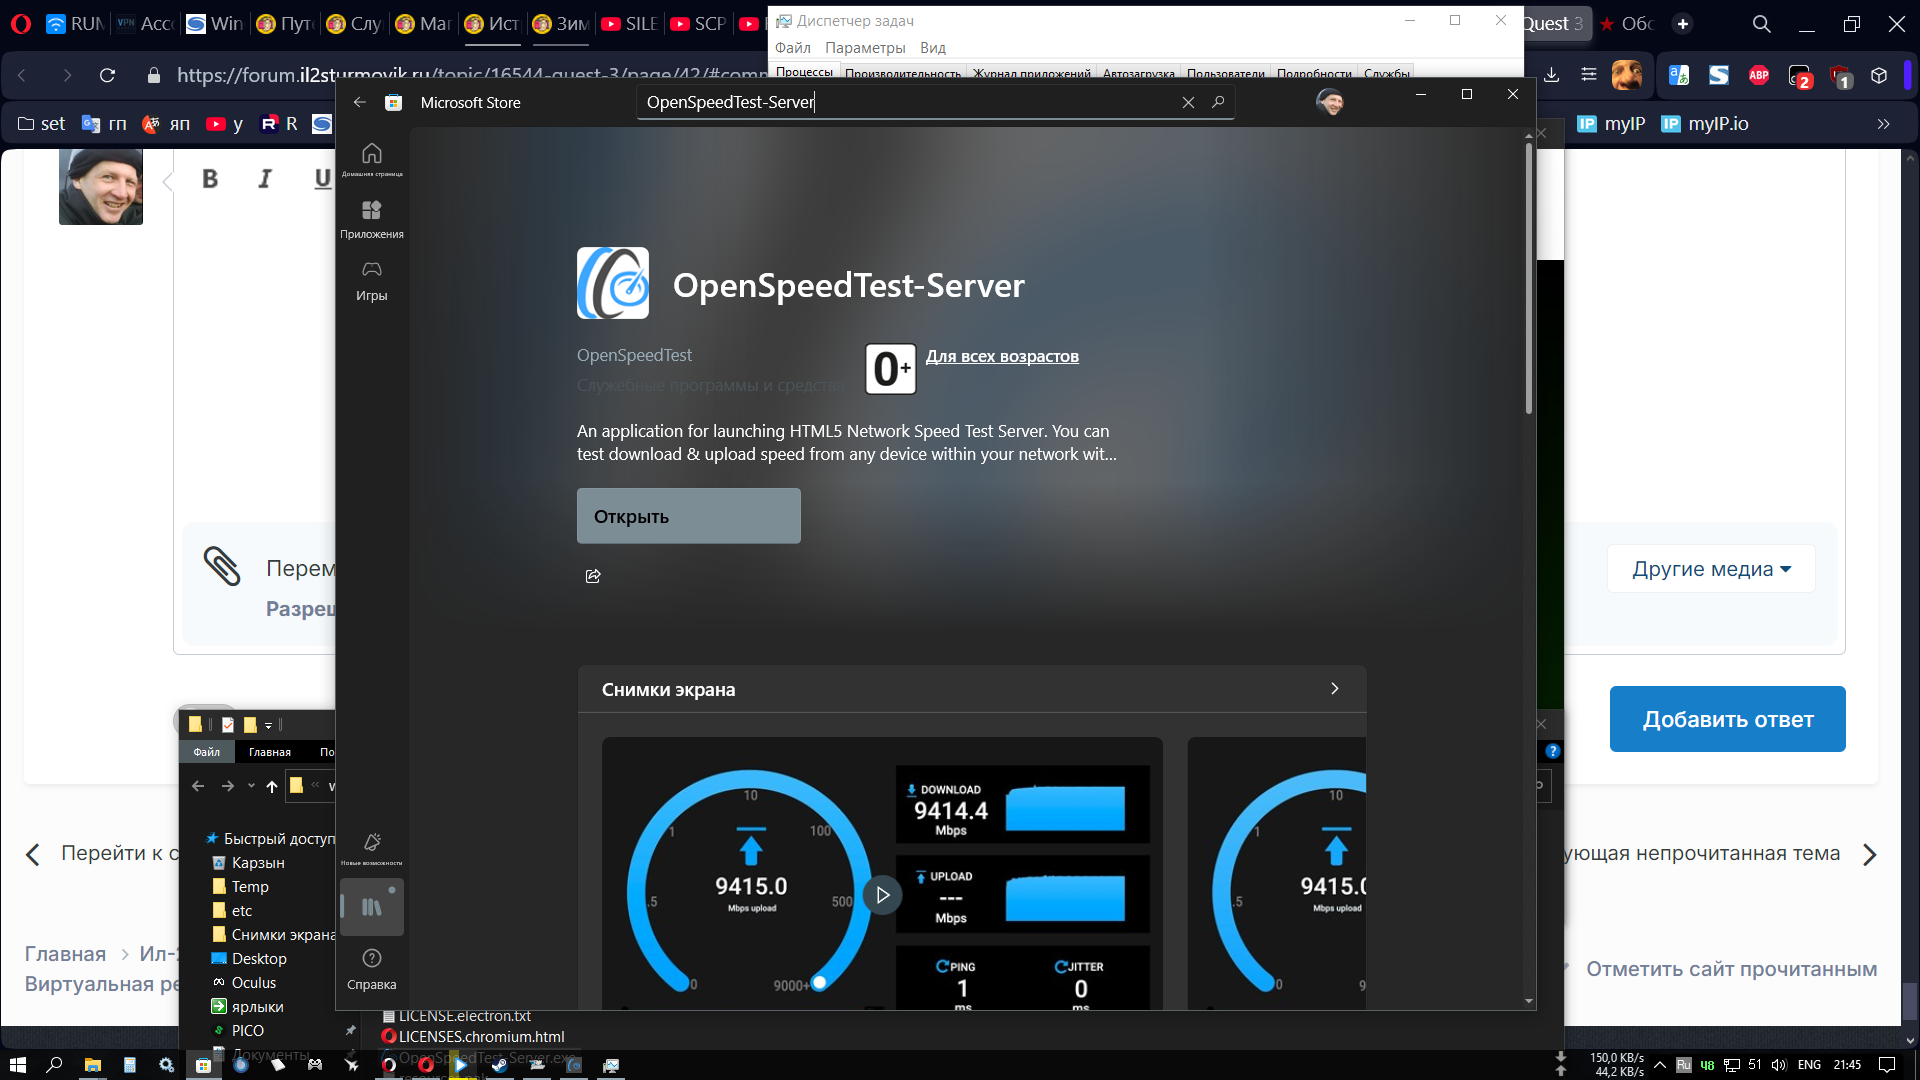Open the Другие медиа dropdown
The height and width of the screenshot is (1080, 1920).
[x=1710, y=569]
